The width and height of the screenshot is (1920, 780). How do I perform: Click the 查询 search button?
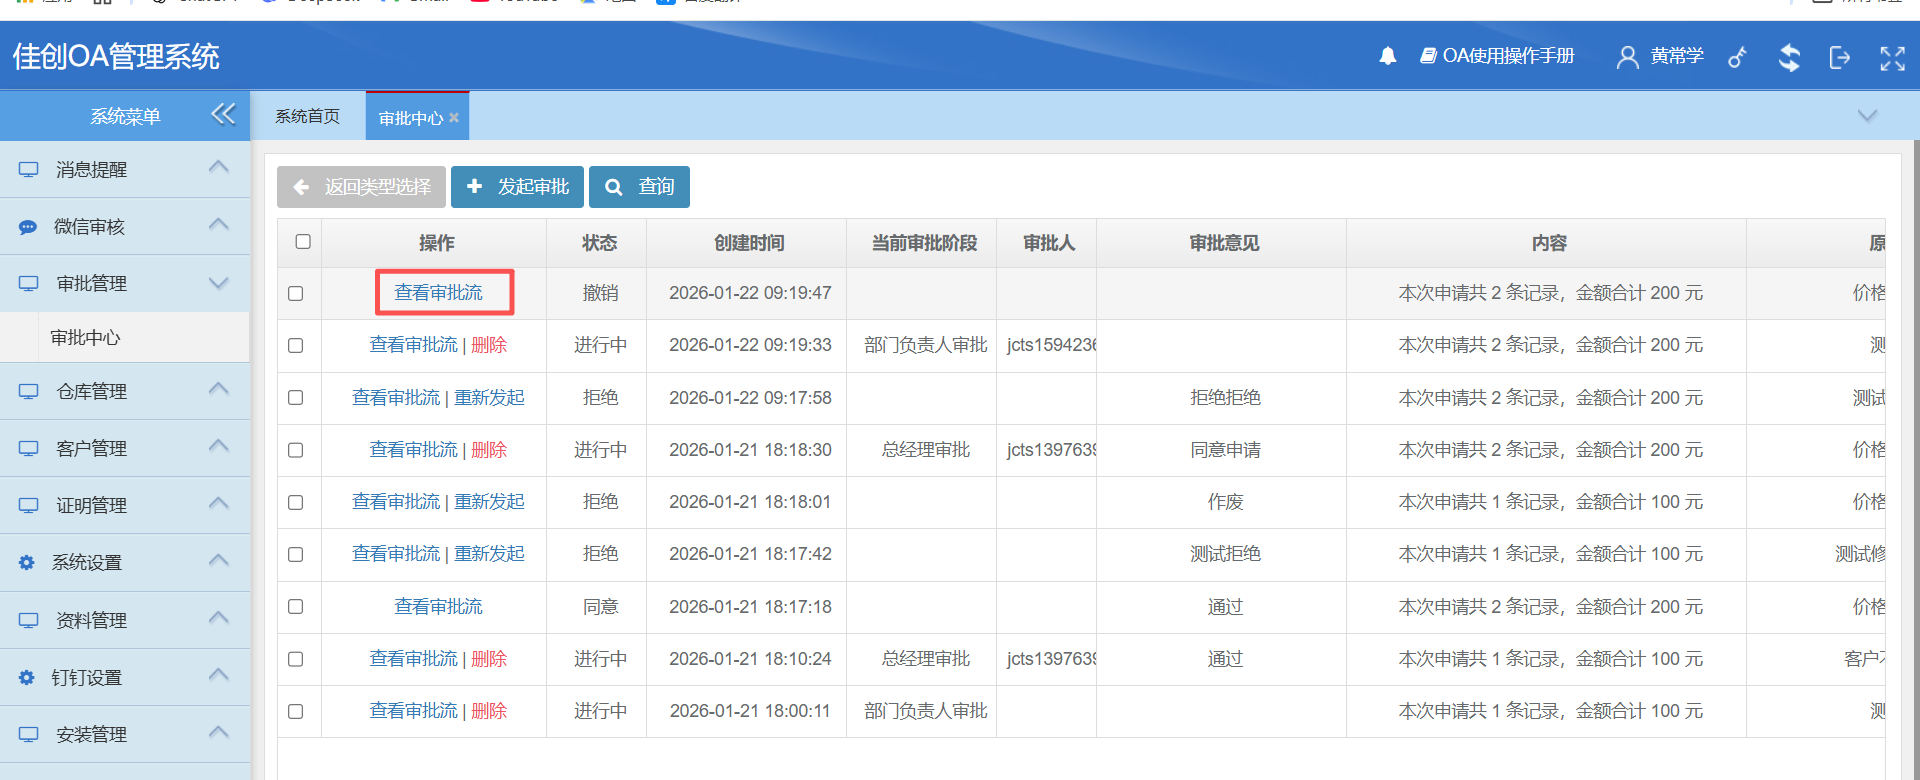click(x=639, y=187)
